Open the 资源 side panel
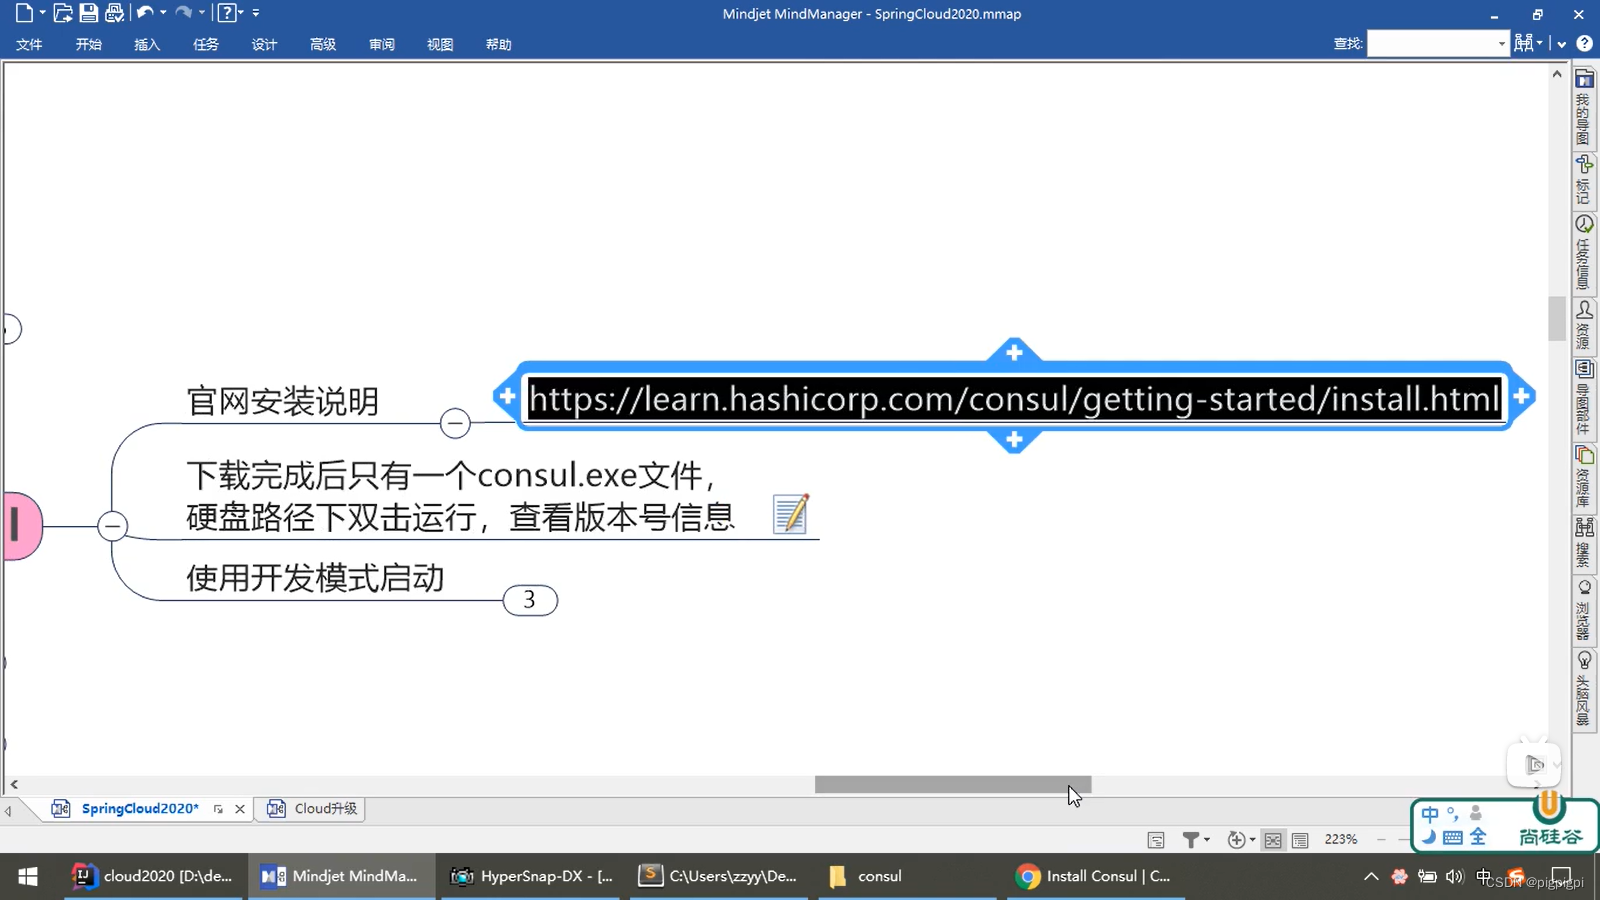The width and height of the screenshot is (1600, 900). (x=1584, y=325)
